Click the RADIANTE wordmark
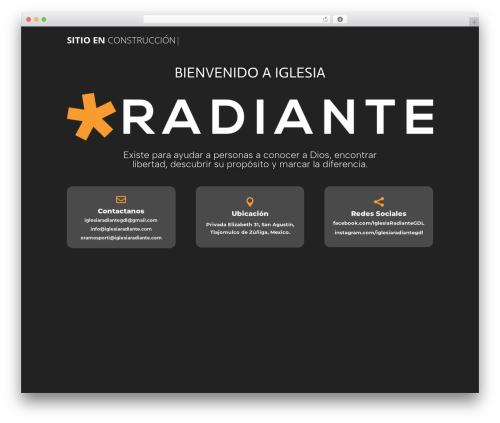Screen dimensions: 500x423 (x=278, y=116)
